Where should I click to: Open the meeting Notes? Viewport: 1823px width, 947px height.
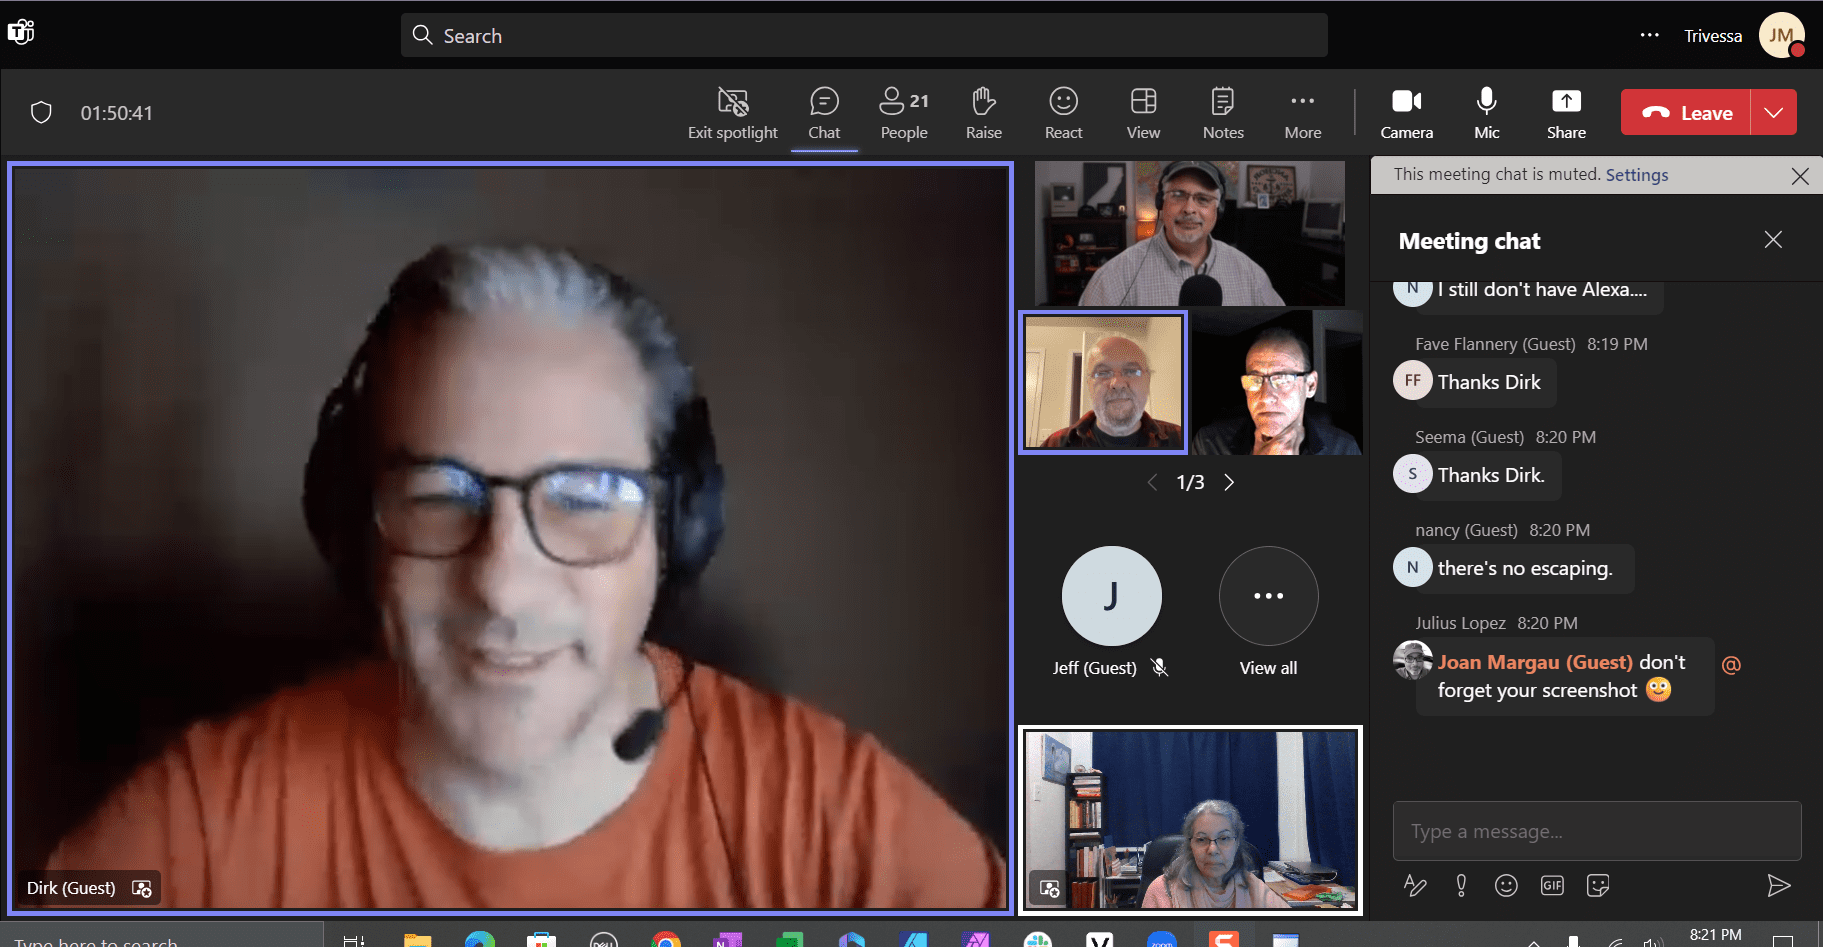click(x=1222, y=113)
